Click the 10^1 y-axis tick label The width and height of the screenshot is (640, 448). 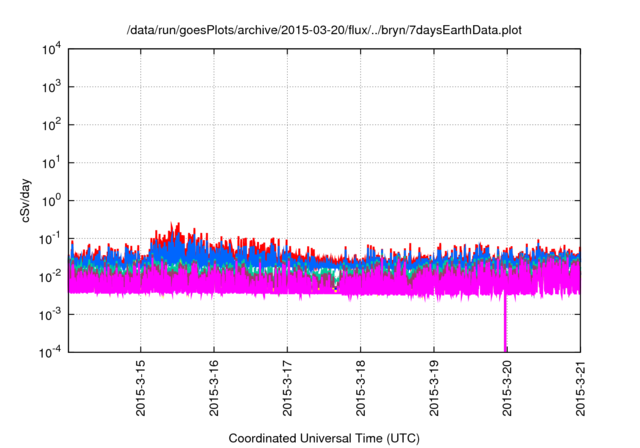point(51,163)
